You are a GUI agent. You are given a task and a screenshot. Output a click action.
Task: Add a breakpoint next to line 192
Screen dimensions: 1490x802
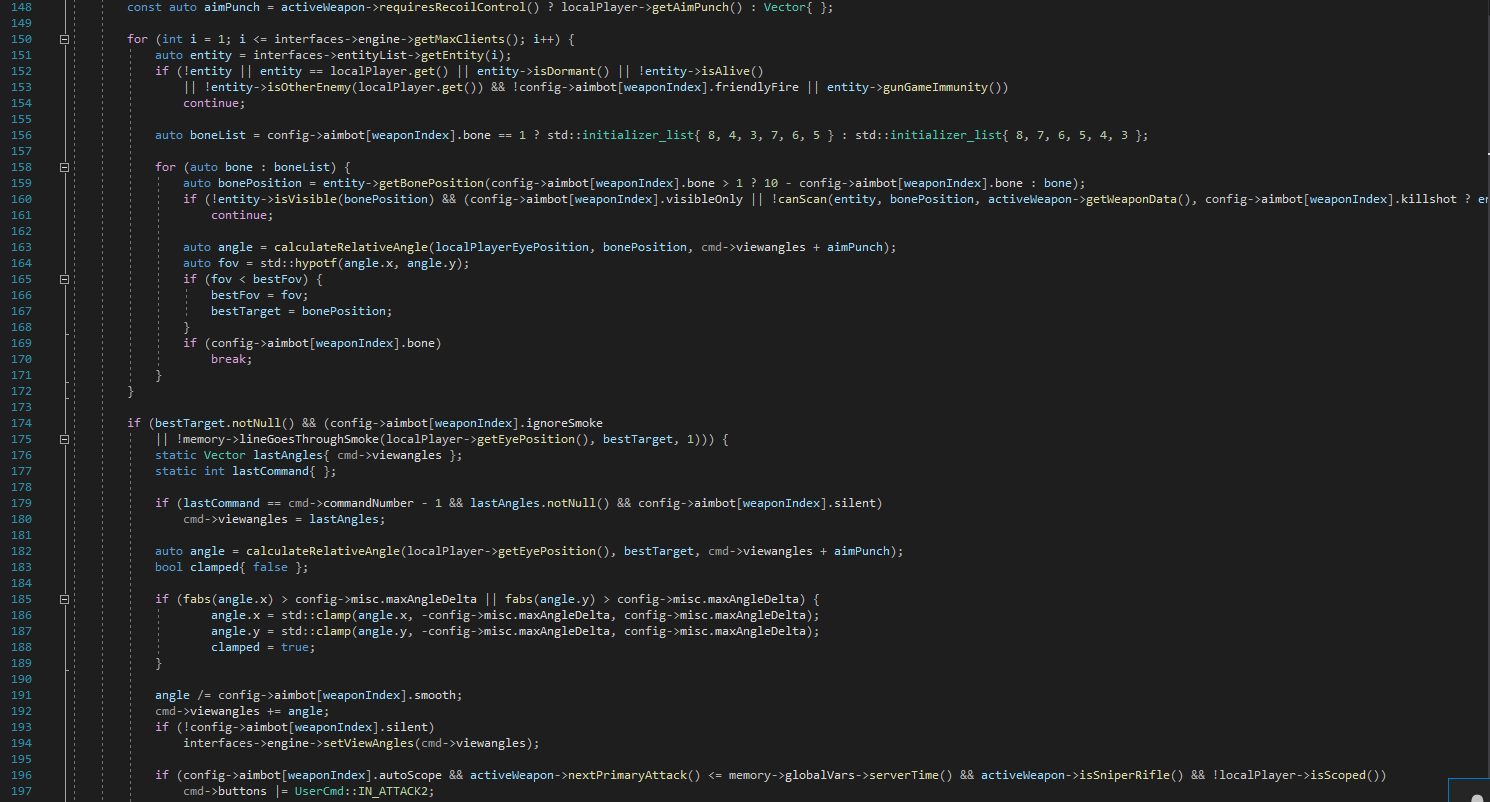(45, 711)
